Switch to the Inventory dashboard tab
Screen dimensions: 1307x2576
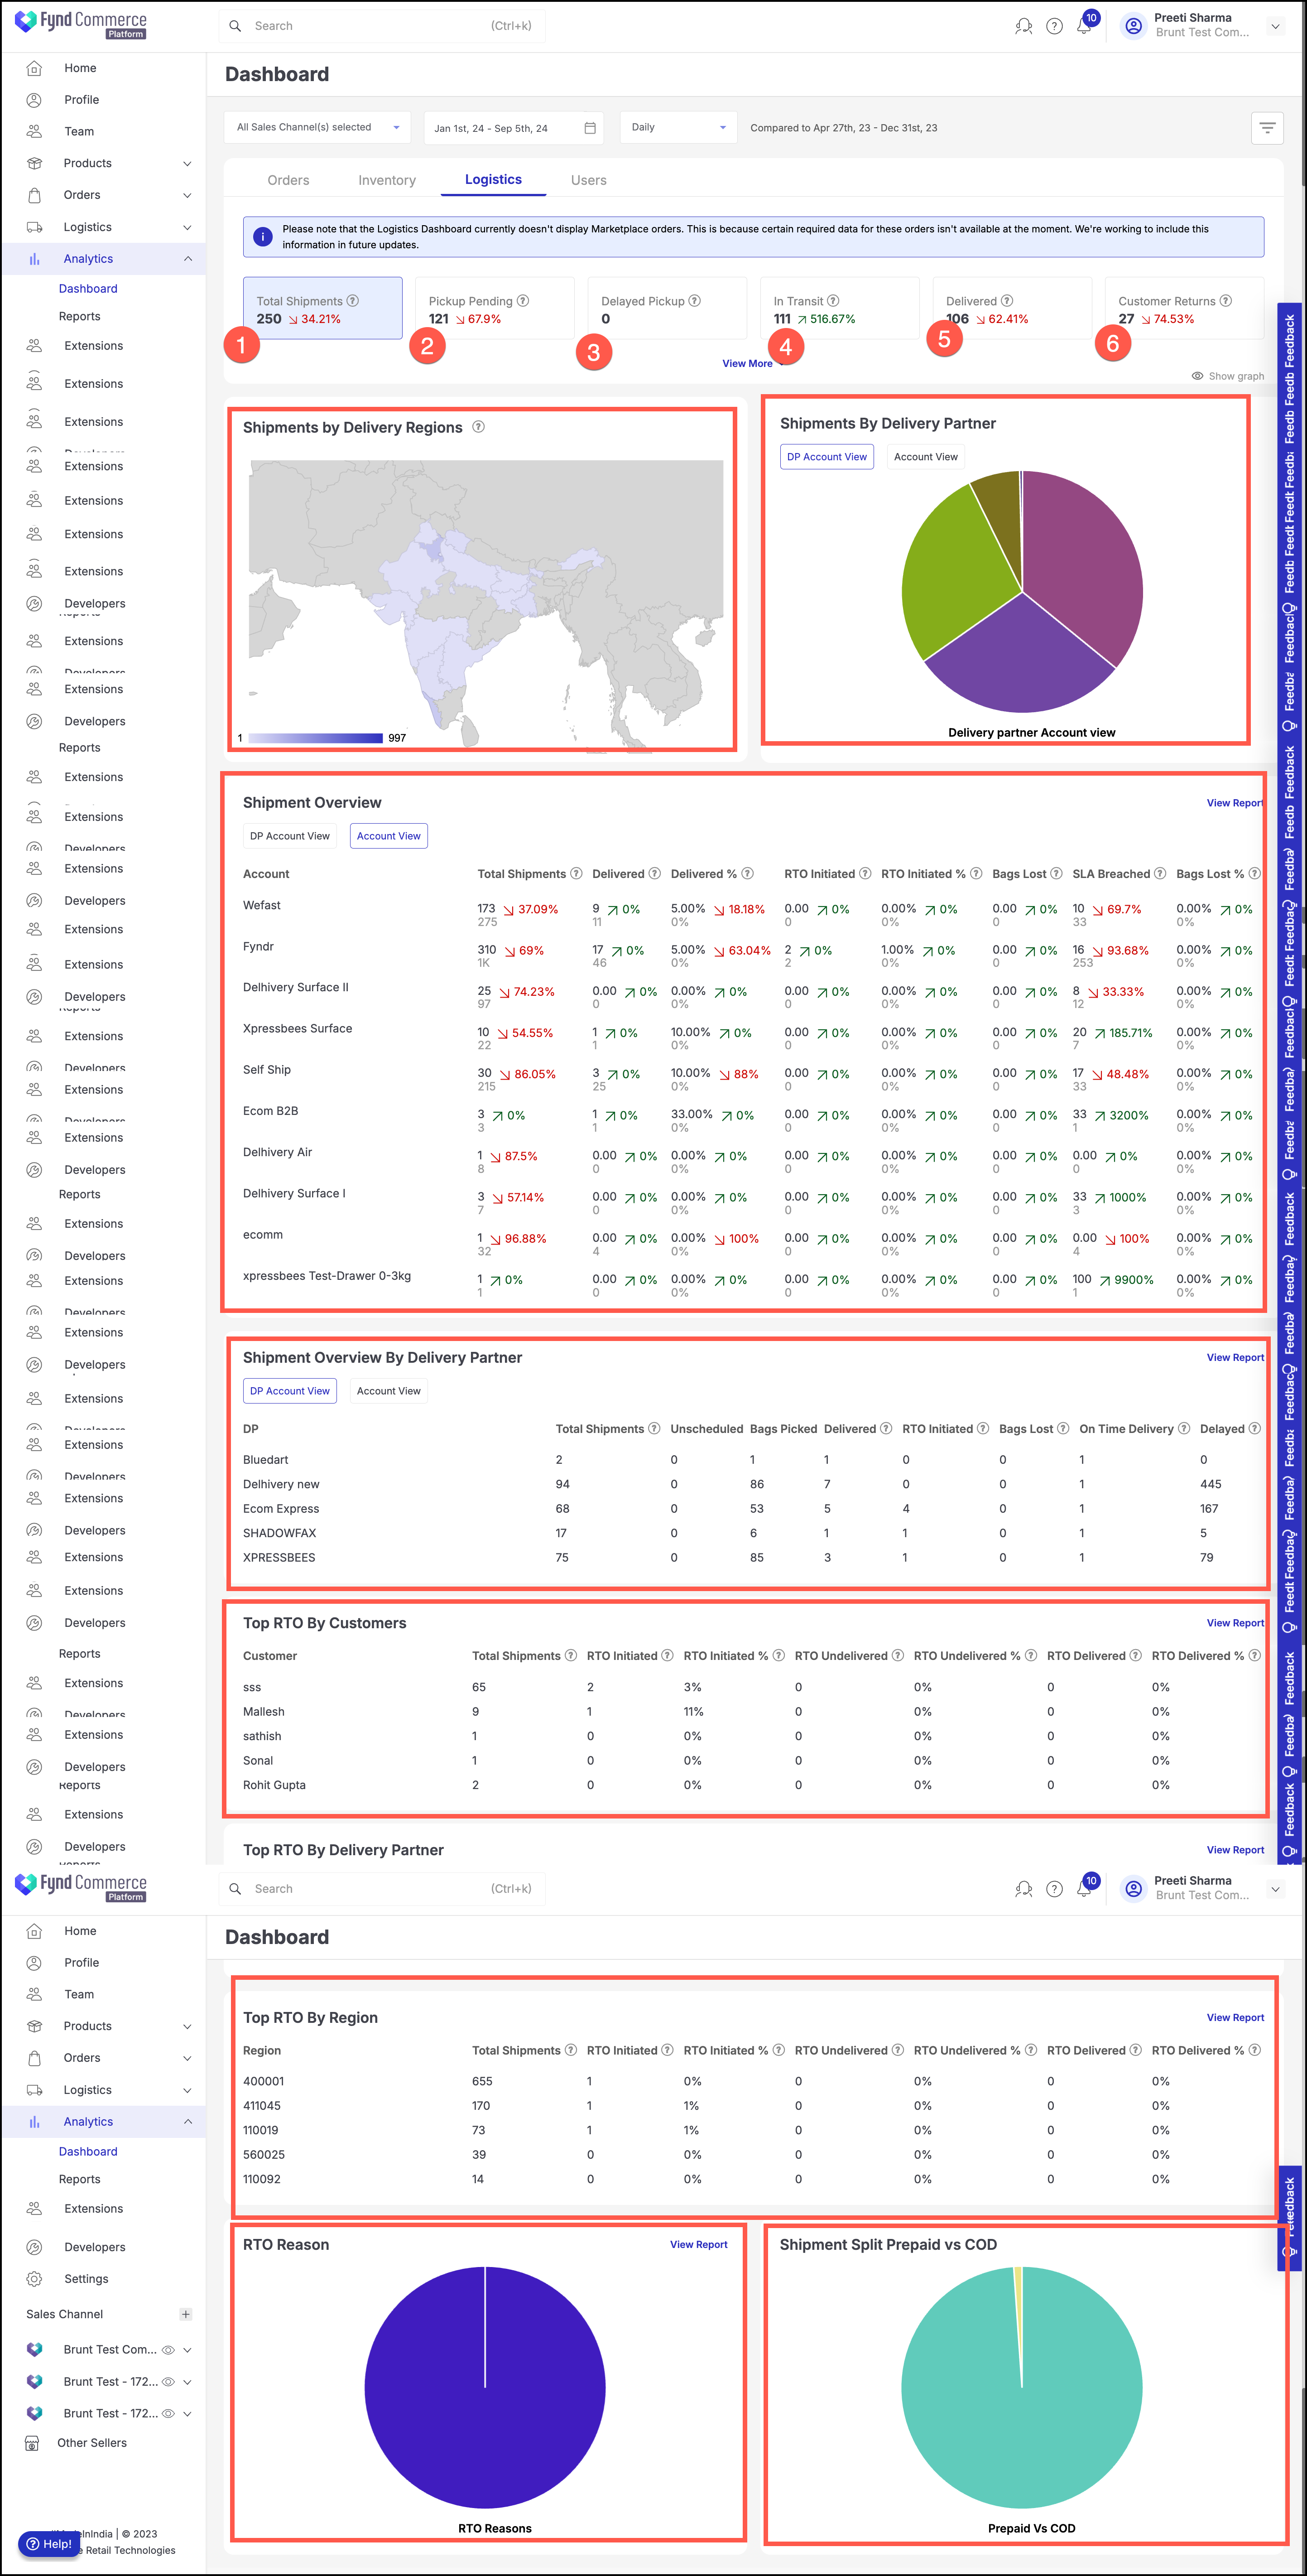pyautogui.click(x=387, y=180)
